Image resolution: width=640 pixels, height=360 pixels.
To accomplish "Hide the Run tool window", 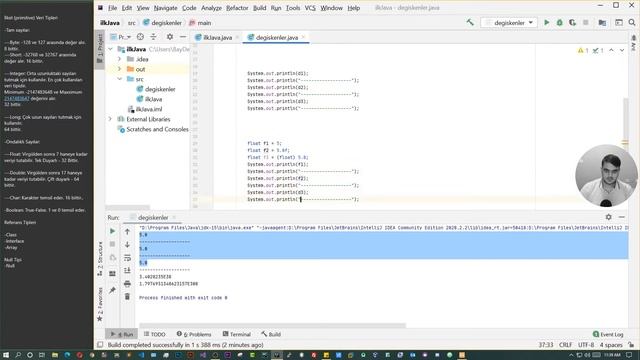I will point(622,217).
